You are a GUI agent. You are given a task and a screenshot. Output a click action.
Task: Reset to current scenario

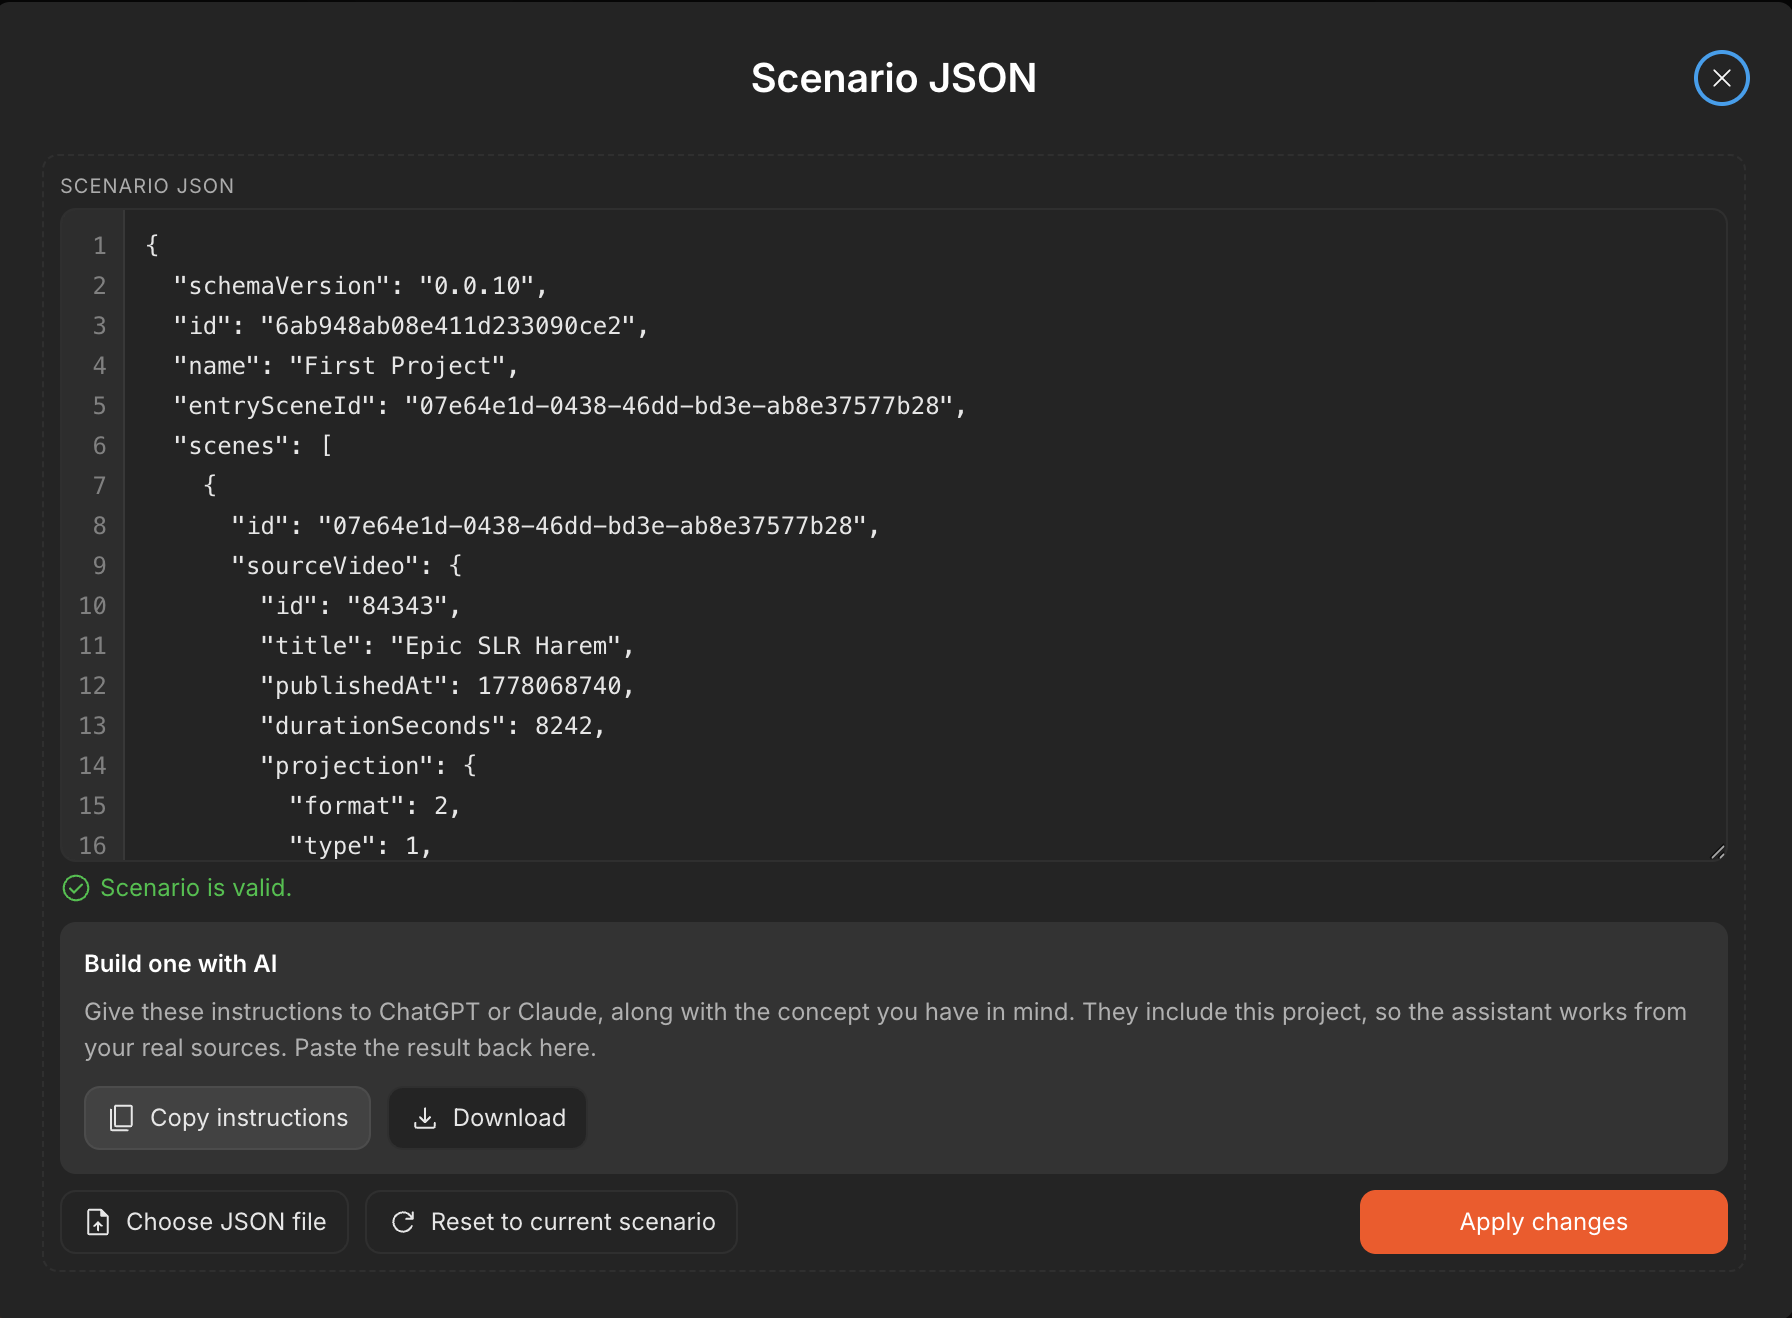(551, 1222)
